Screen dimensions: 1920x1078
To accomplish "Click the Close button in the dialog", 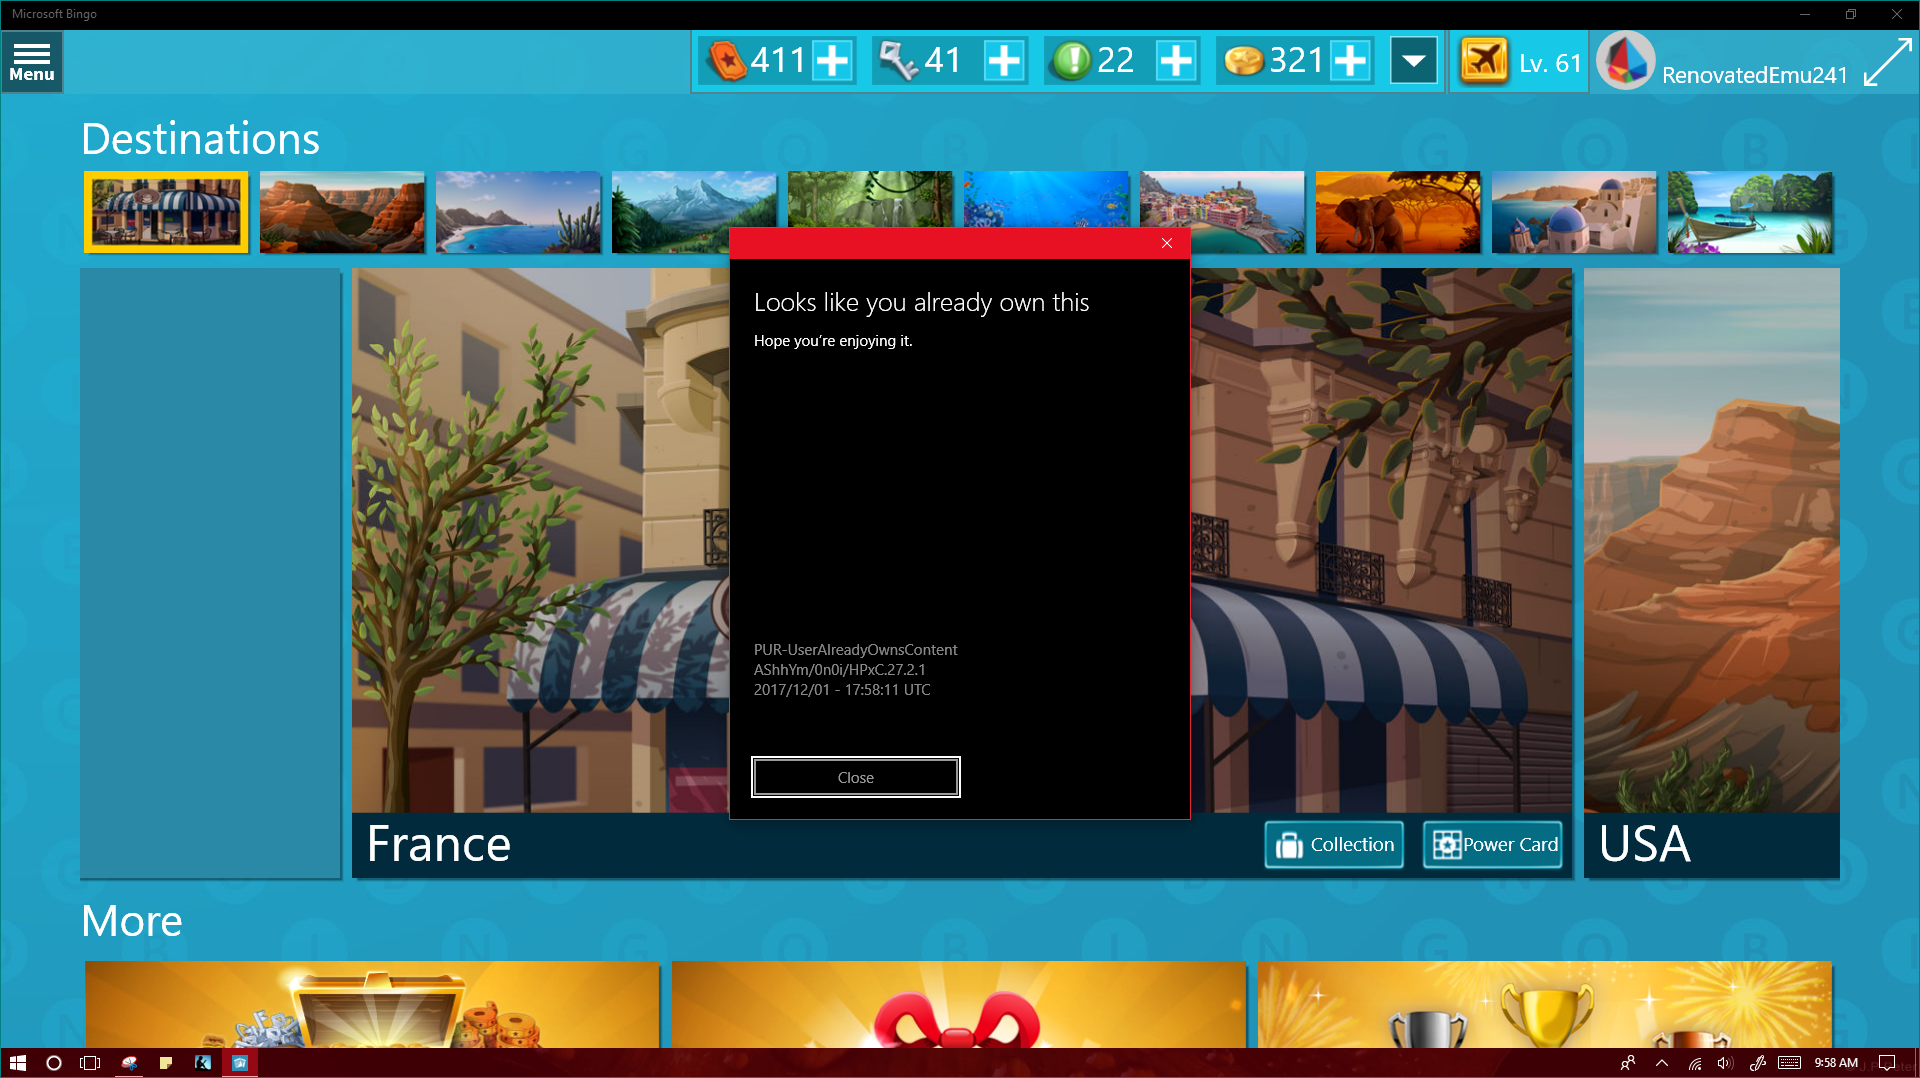I will pos(856,777).
